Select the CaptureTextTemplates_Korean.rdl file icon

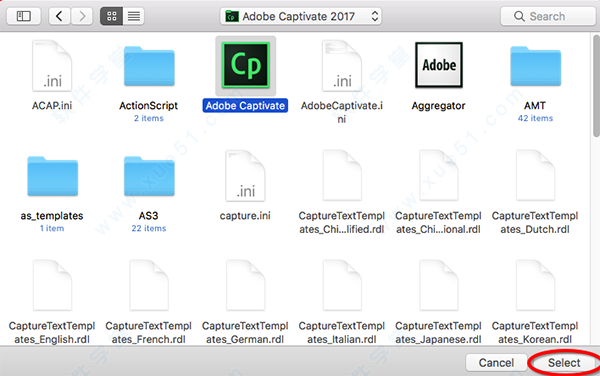point(535,286)
